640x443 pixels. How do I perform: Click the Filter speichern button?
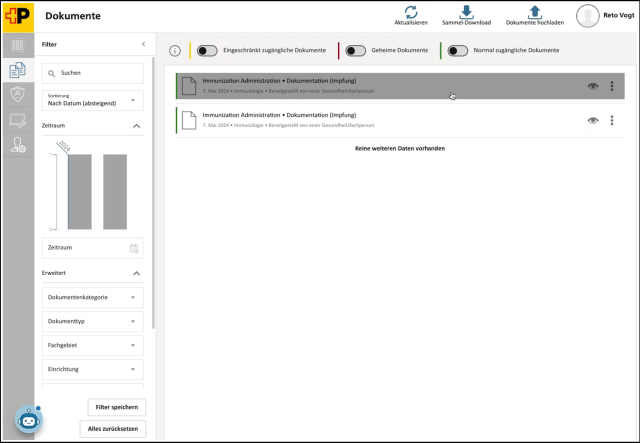point(117,407)
